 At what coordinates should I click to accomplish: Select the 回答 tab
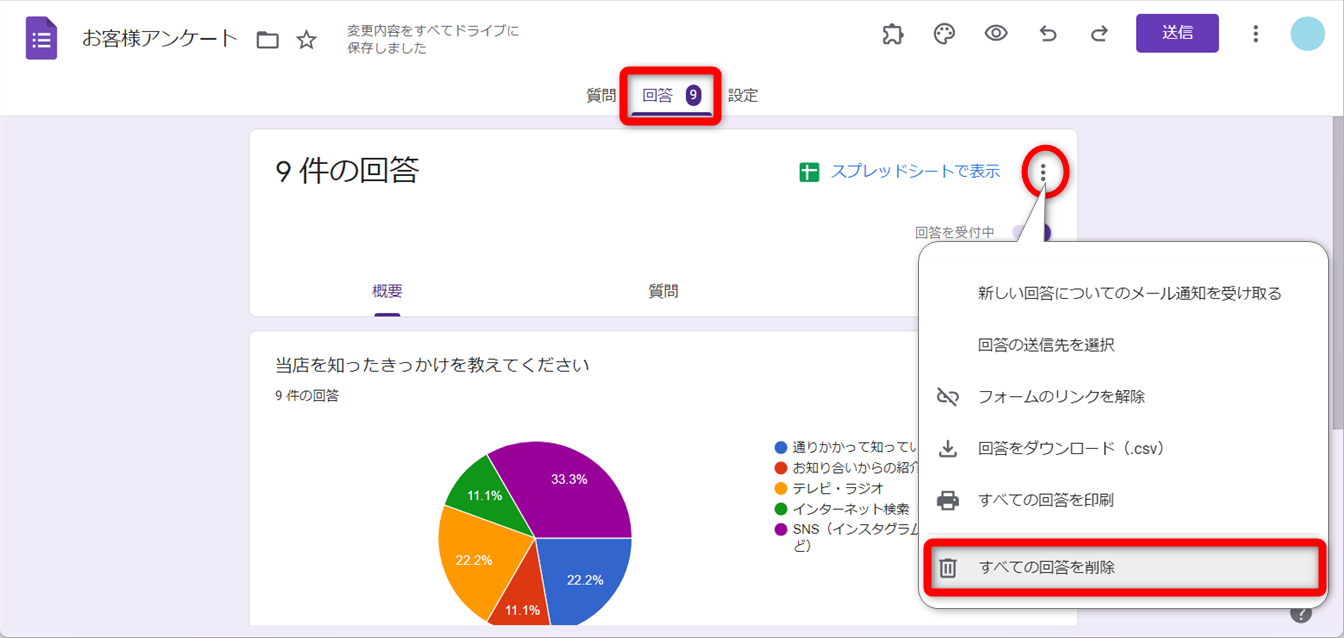click(x=670, y=96)
